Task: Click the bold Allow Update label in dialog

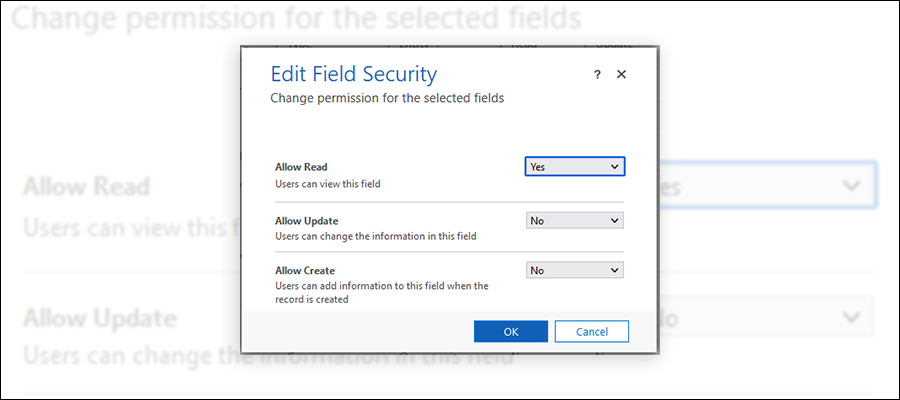Action: pyautogui.click(x=307, y=220)
